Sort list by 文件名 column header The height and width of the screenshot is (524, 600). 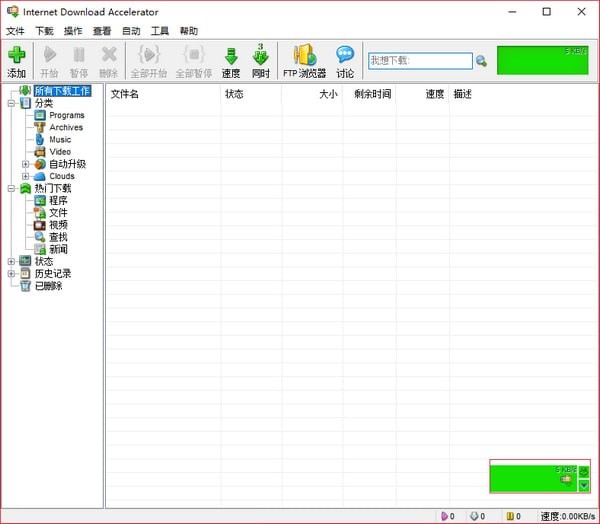[x=125, y=95]
